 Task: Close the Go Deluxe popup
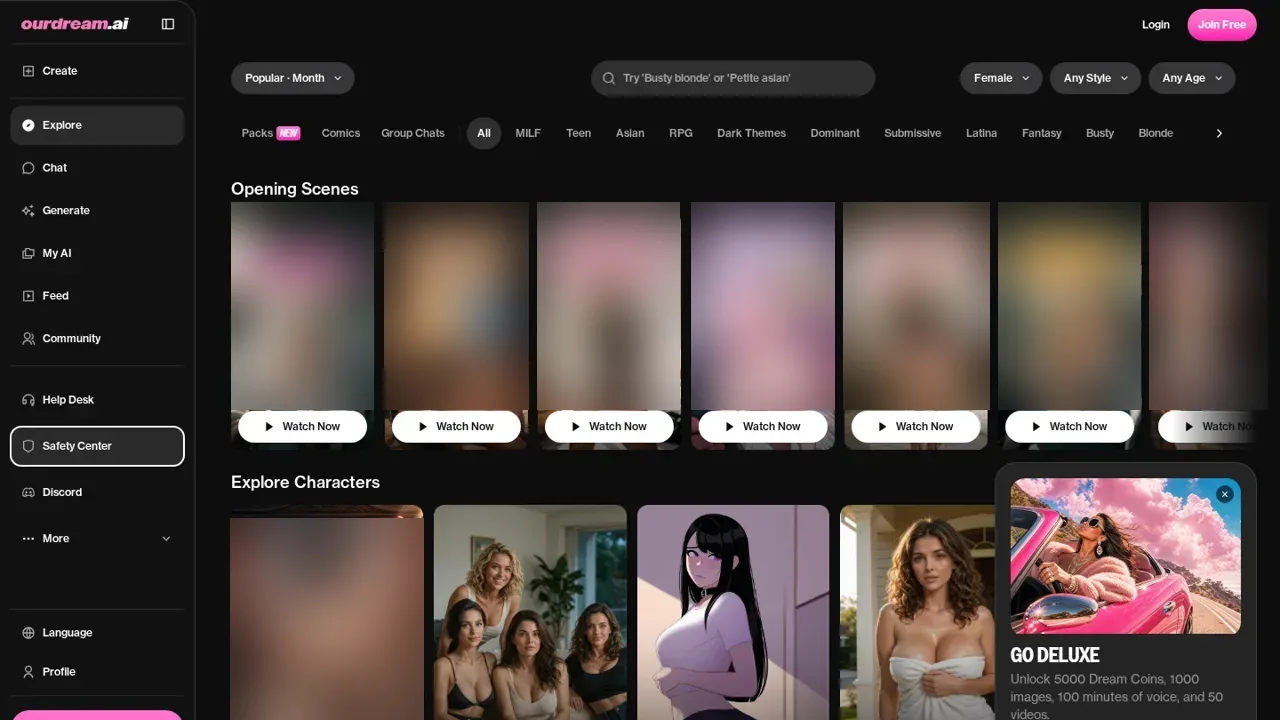(x=1225, y=494)
